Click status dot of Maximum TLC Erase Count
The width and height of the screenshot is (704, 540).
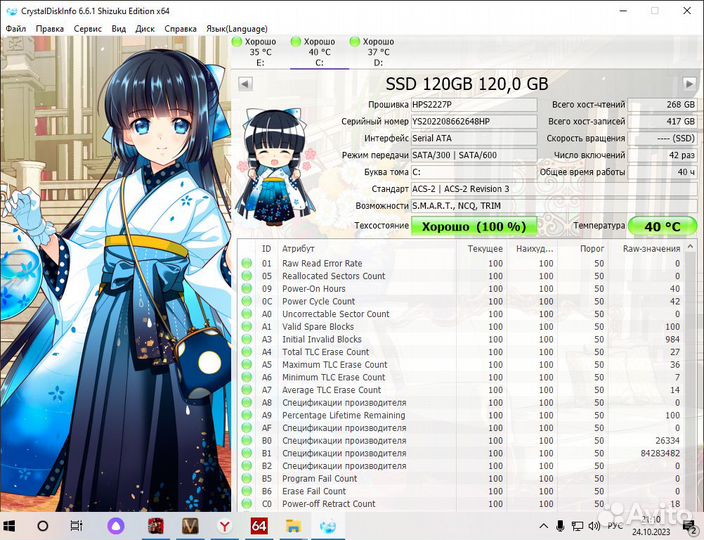coord(246,364)
